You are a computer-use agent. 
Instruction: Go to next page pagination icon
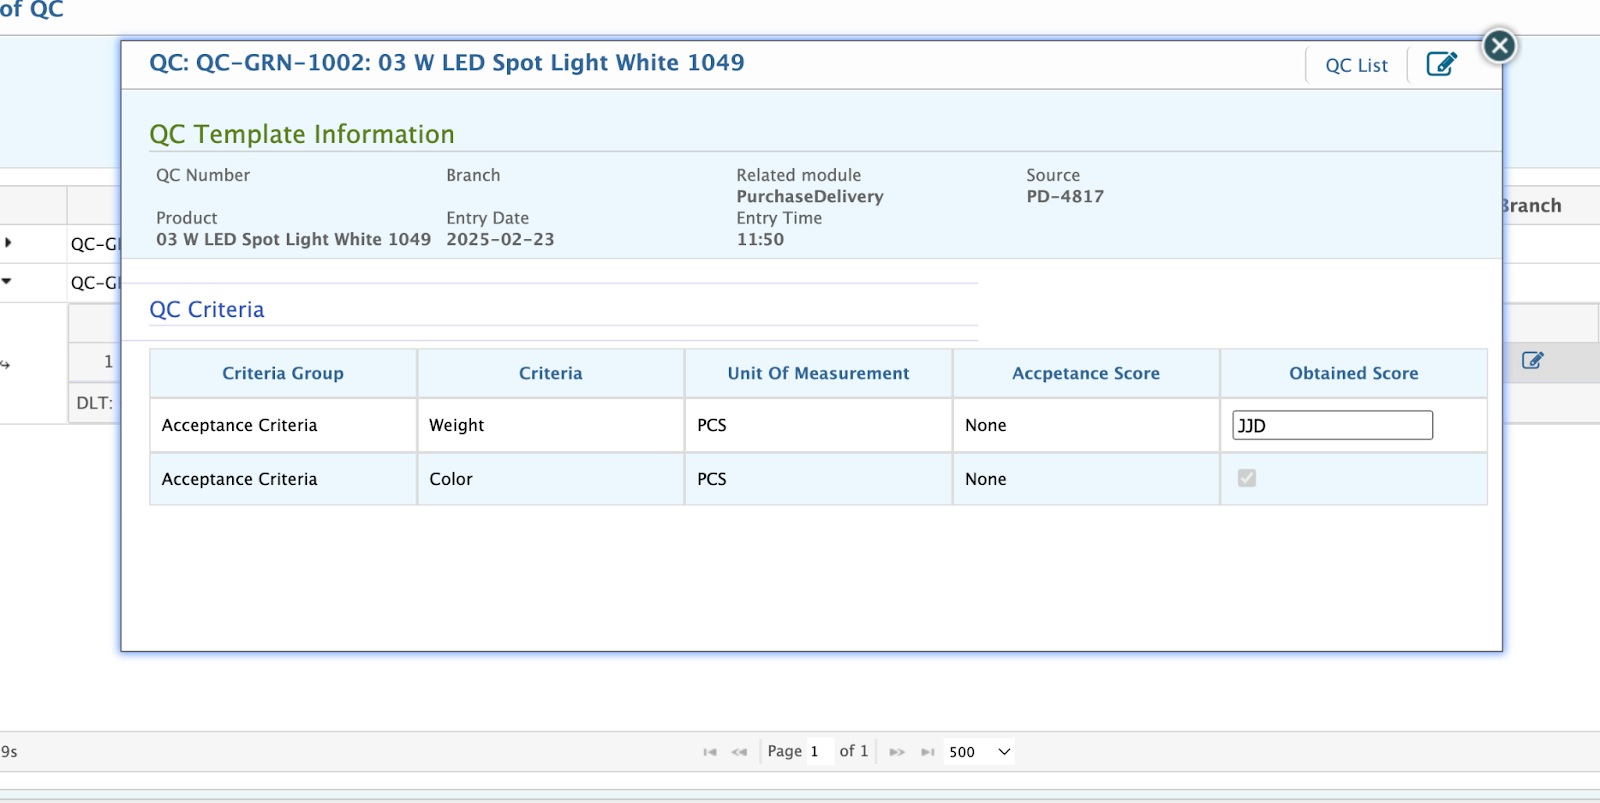[897, 752]
